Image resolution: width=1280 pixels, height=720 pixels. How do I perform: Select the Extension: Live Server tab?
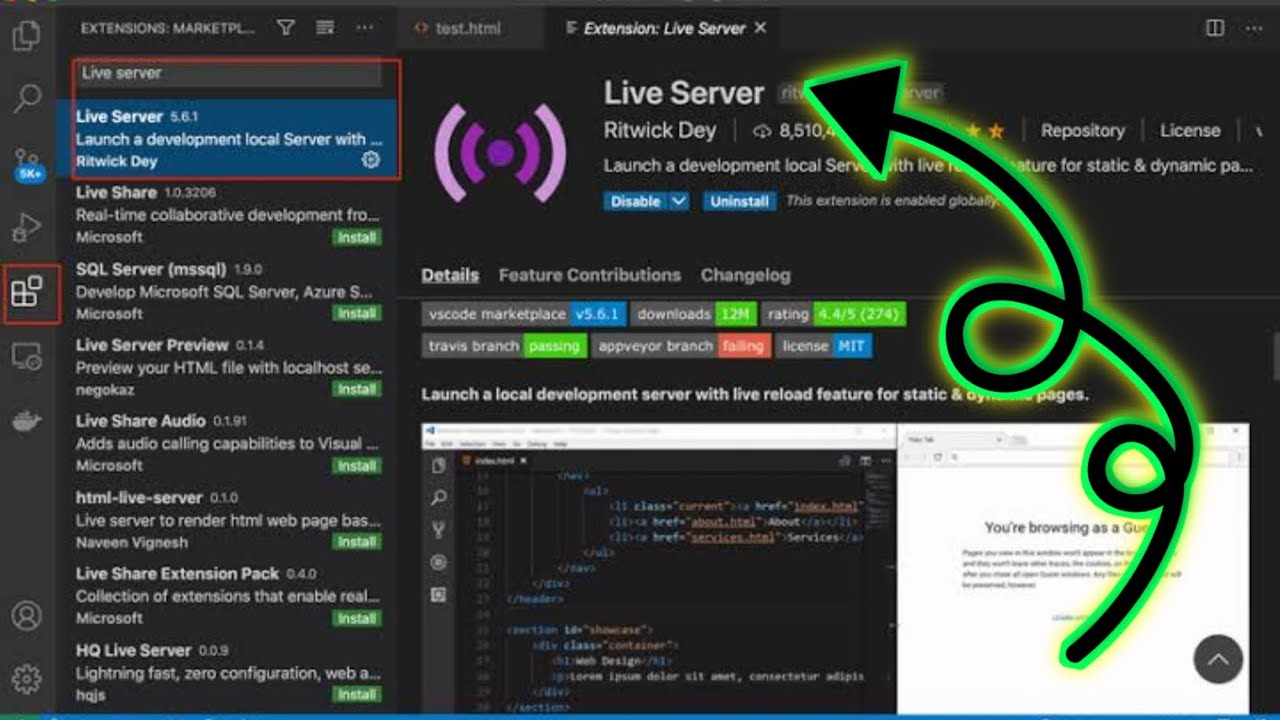pyautogui.click(x=662, y=28)
